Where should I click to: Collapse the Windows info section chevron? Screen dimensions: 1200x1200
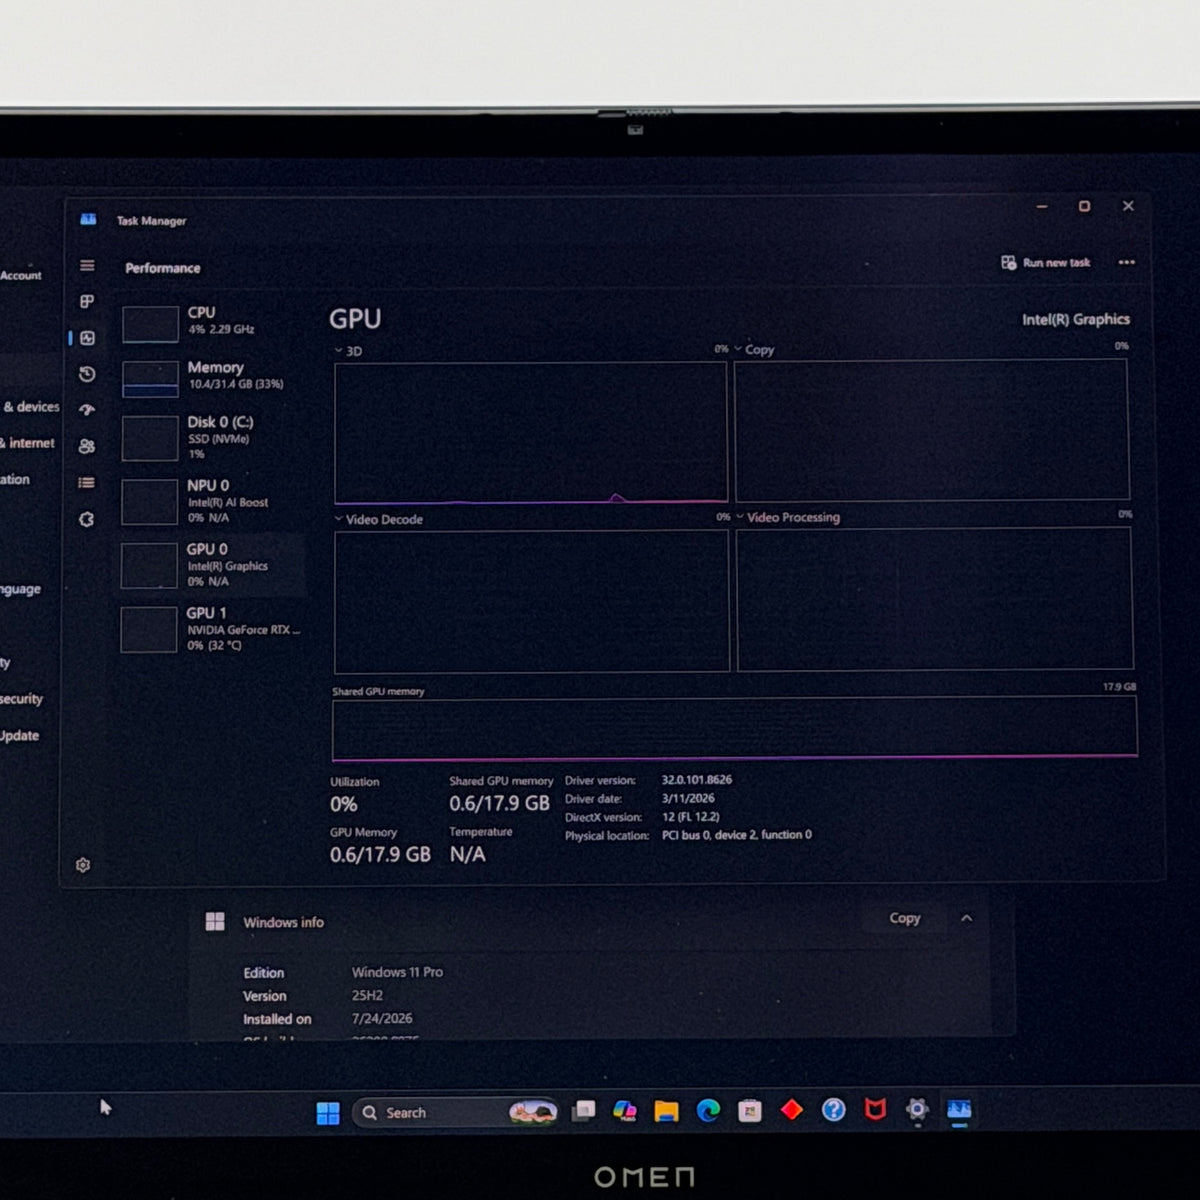966,918
